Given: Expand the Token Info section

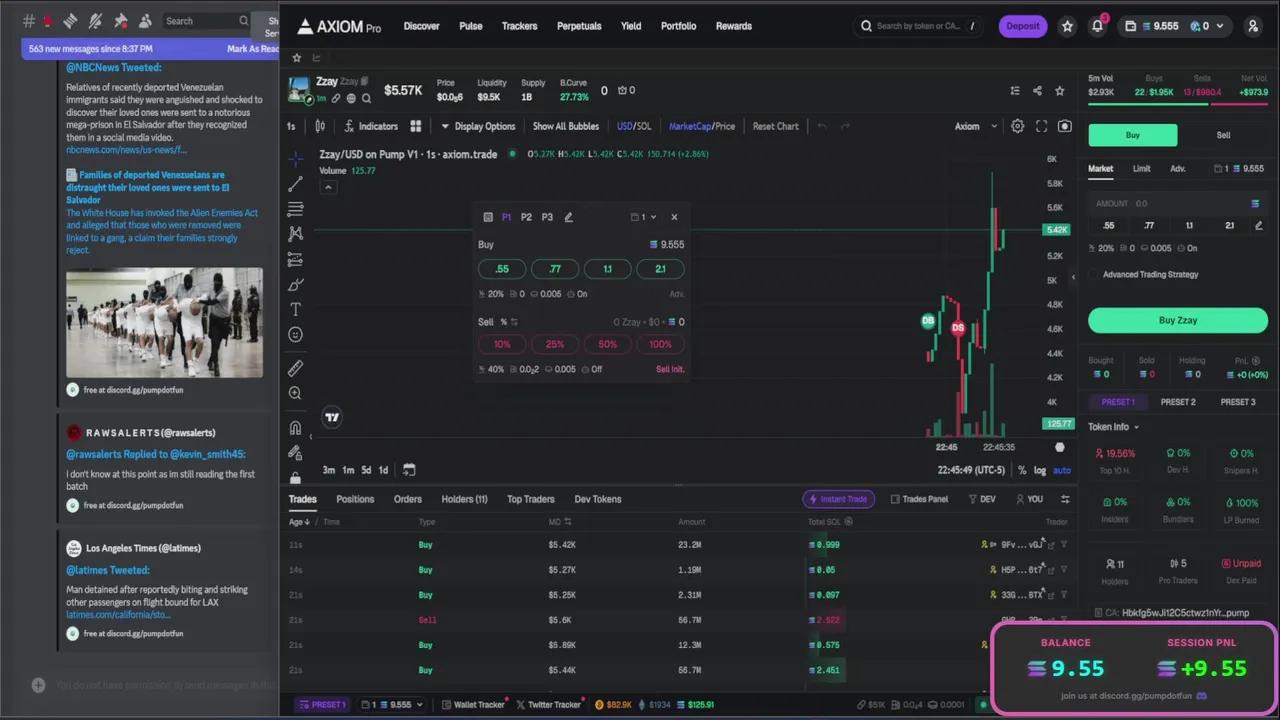Looking at the screenshot, I should tap(1113, 427).
